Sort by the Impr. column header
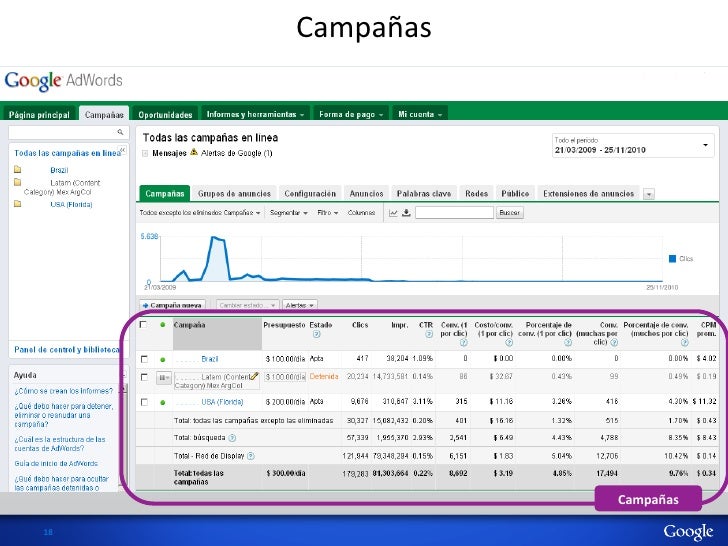This screenshot has height=546, width=728. pyautogui.click(x=400, y=325)
